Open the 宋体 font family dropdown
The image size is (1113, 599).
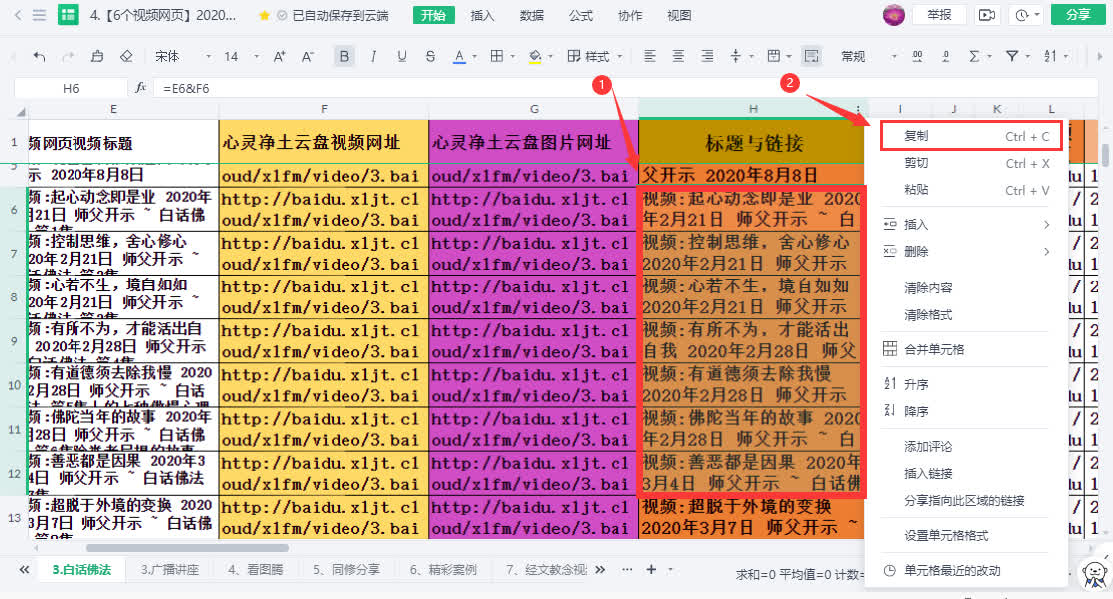click(x=183, y=56)
